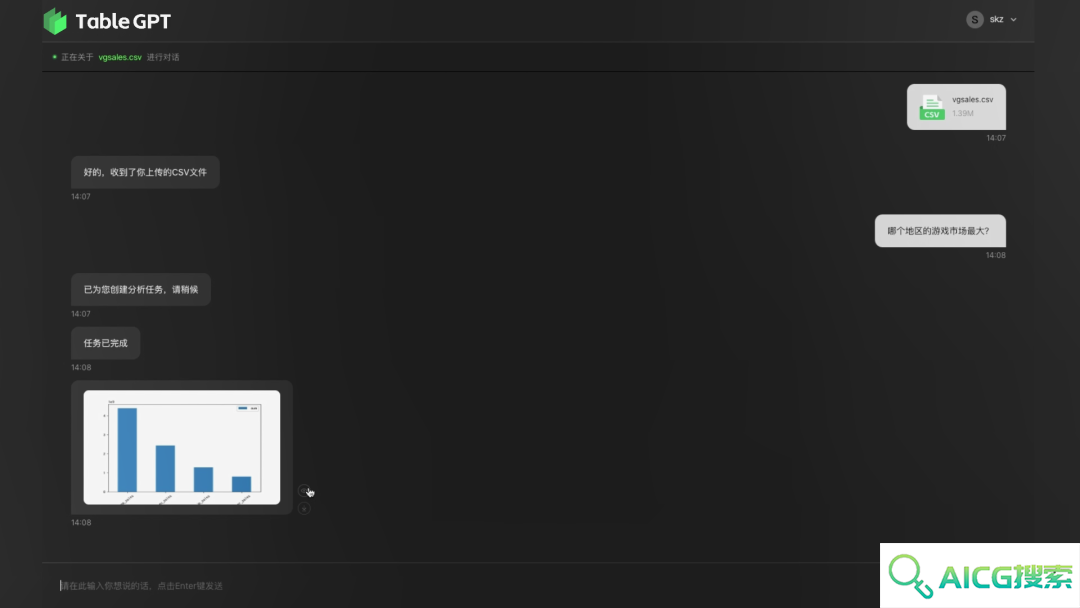The image size is (1080, 608).
Task: Select the '哪个地区的游戏市场最大?' message bubble
Action: (x=940, y=231)
